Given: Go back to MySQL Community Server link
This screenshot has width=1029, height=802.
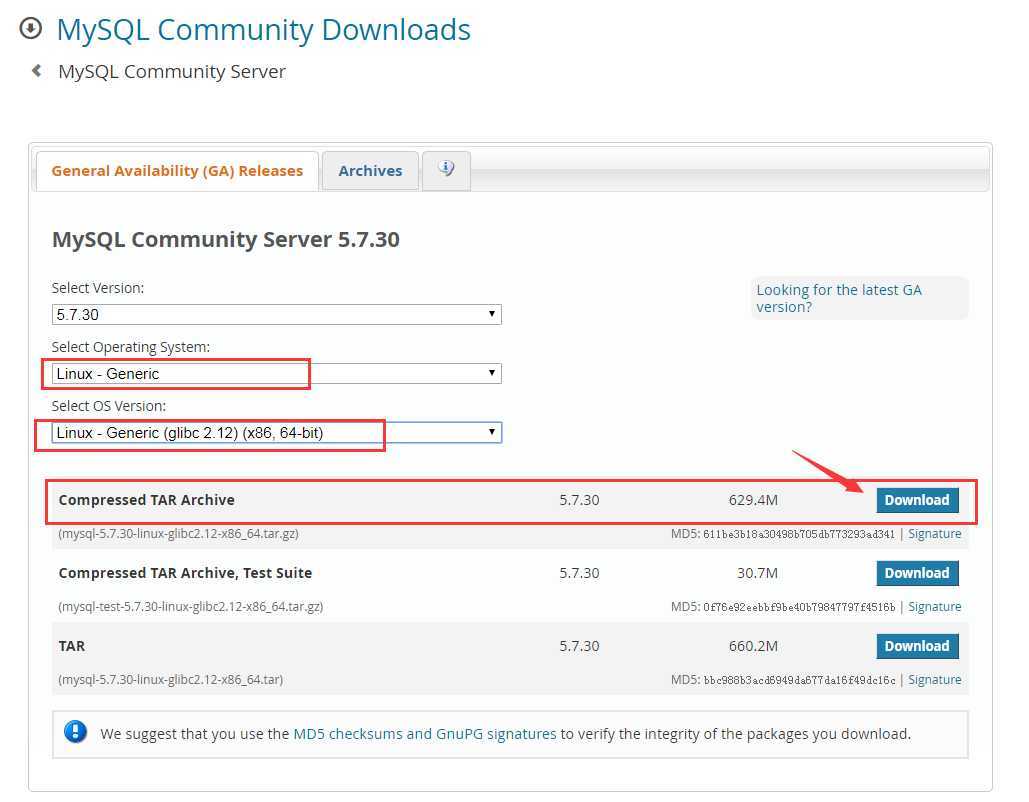Looking at the screenshot, I should 172,71.
